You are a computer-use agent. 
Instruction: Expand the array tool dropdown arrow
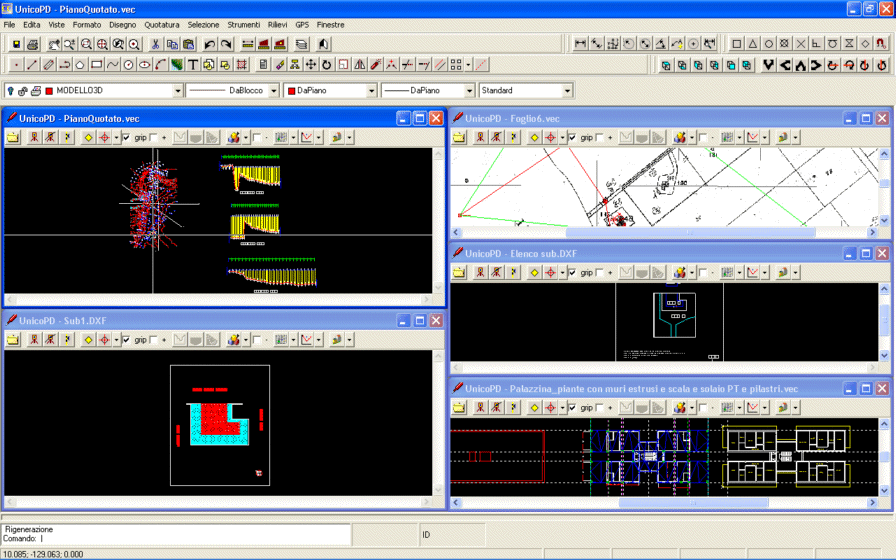pyautogui.click(x=468, y=65)
